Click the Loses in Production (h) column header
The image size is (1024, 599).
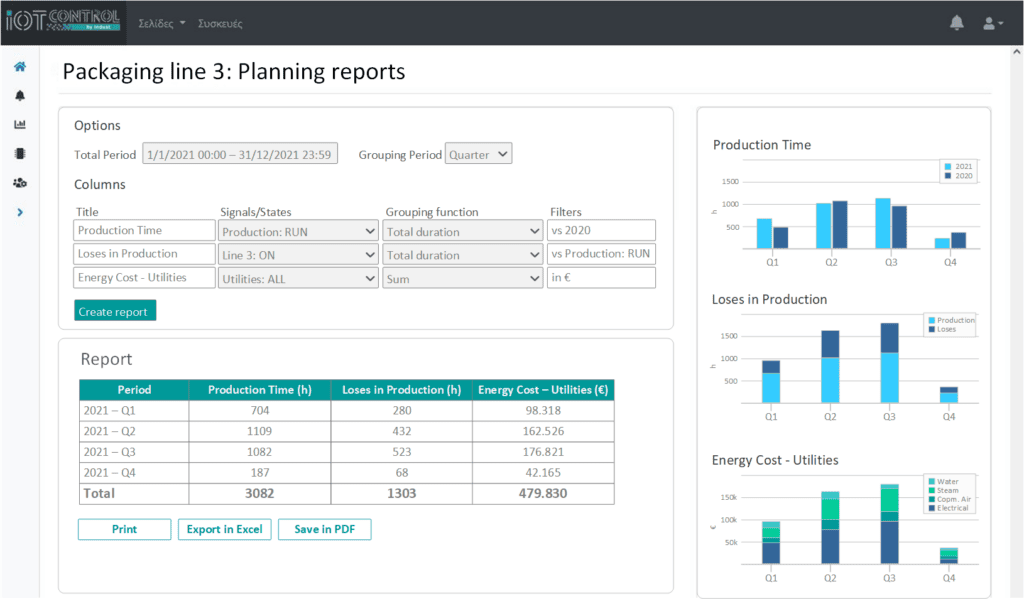[x=402, y=390]
